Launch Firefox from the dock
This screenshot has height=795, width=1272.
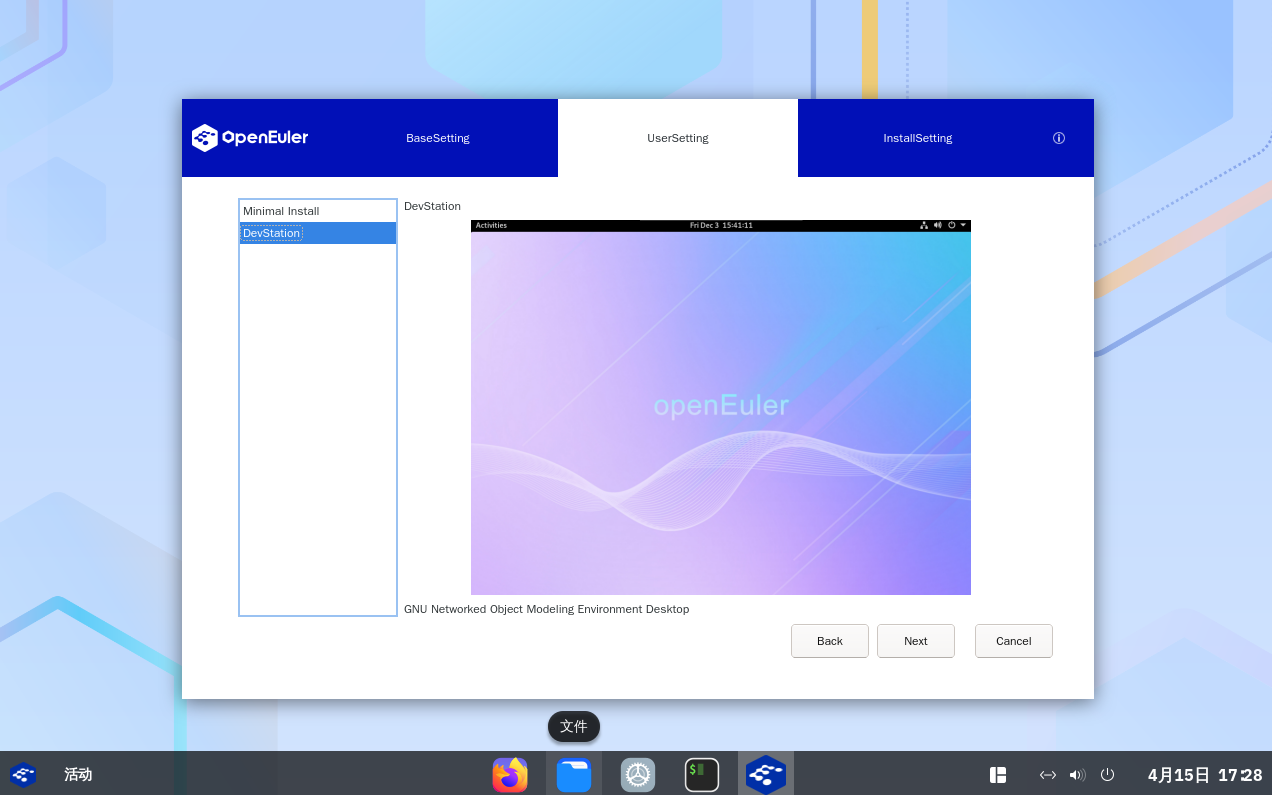[510, 775]
